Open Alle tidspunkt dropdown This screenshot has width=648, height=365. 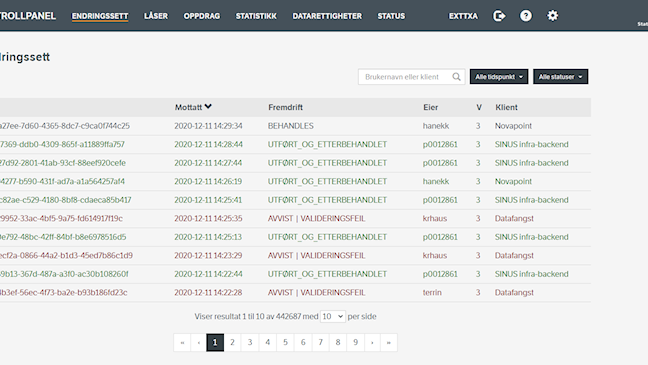499,77
